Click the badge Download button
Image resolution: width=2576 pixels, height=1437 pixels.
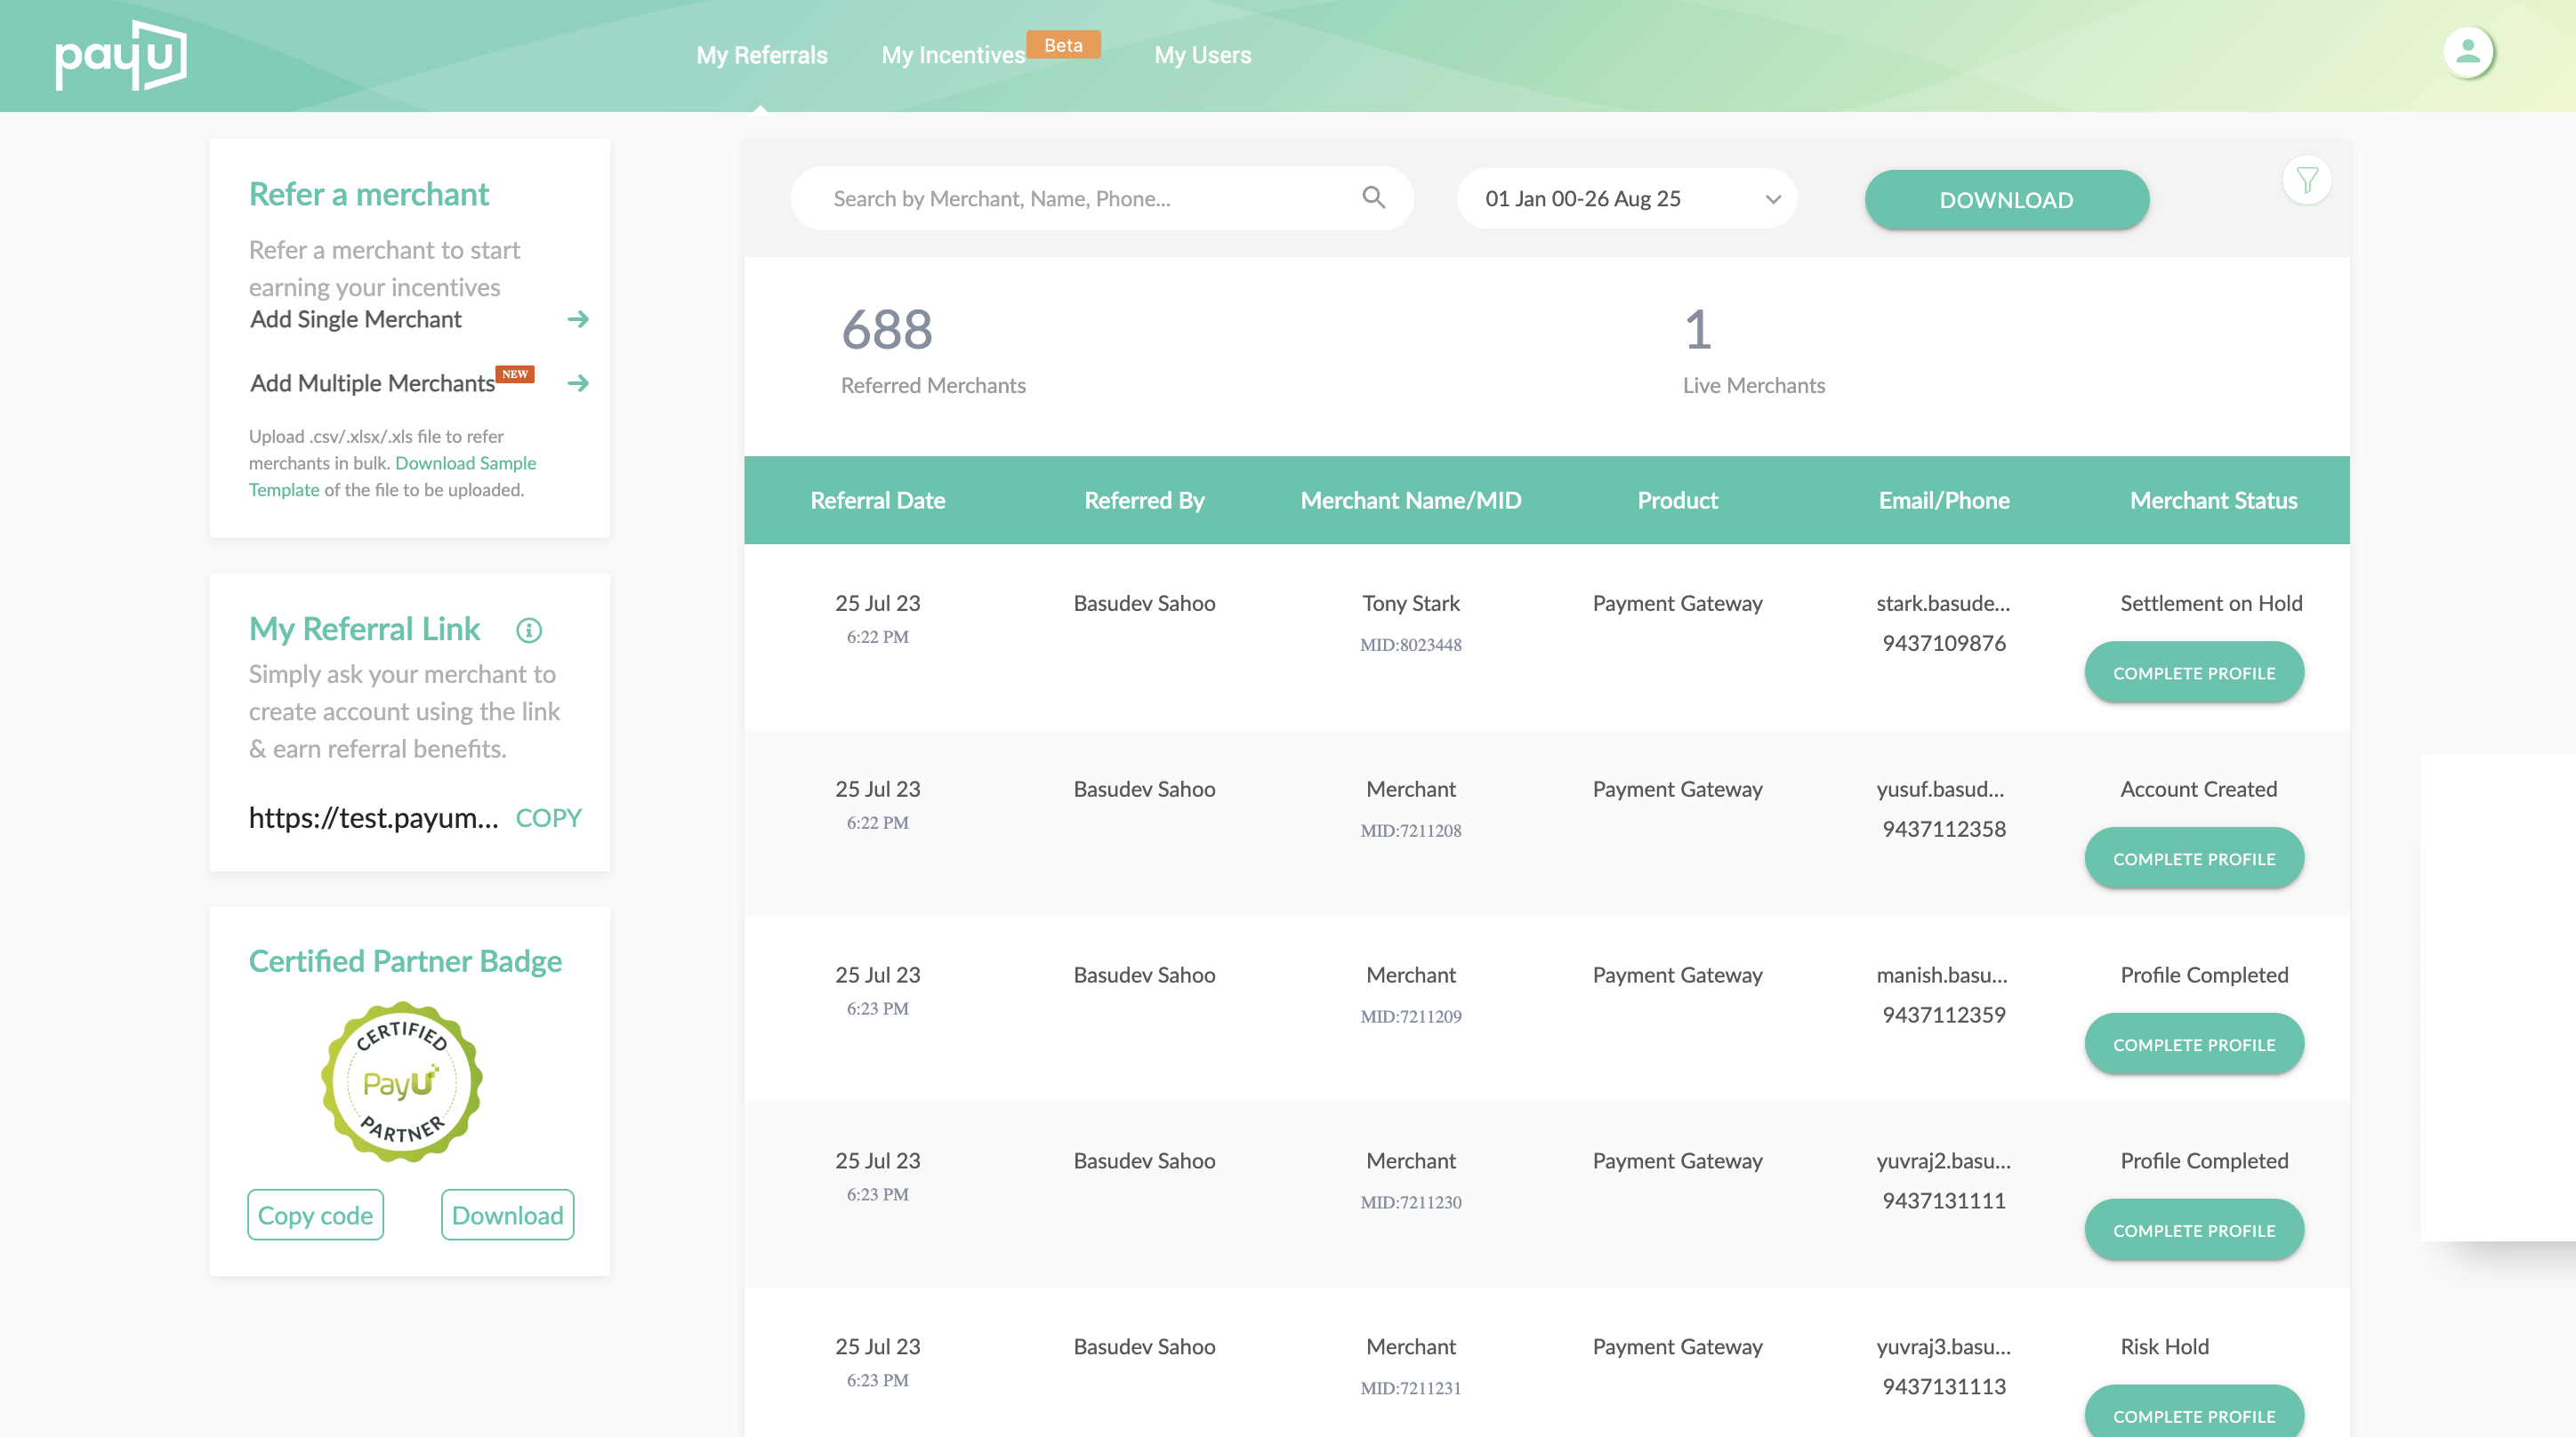coord(508,1215)
